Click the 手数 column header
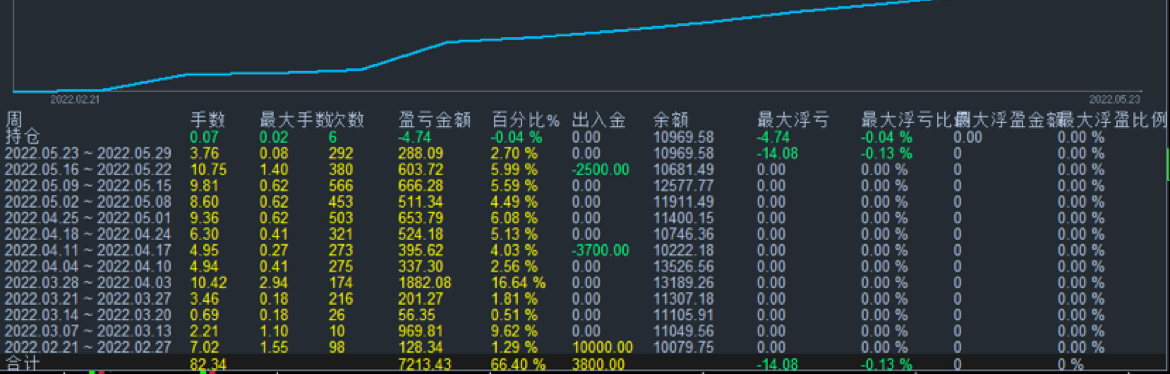This screenshot has height=374, width=1170. [208, 119]
